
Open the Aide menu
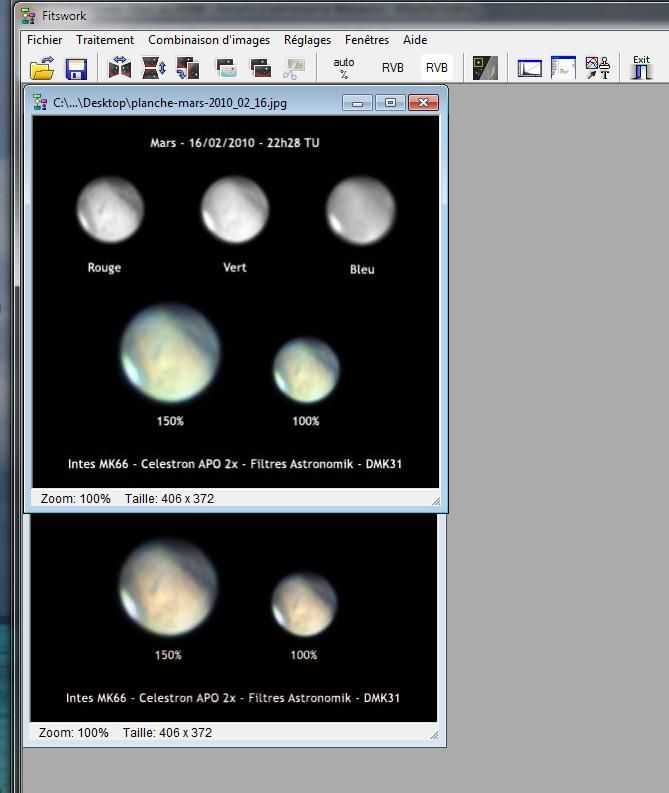(415, 40)
